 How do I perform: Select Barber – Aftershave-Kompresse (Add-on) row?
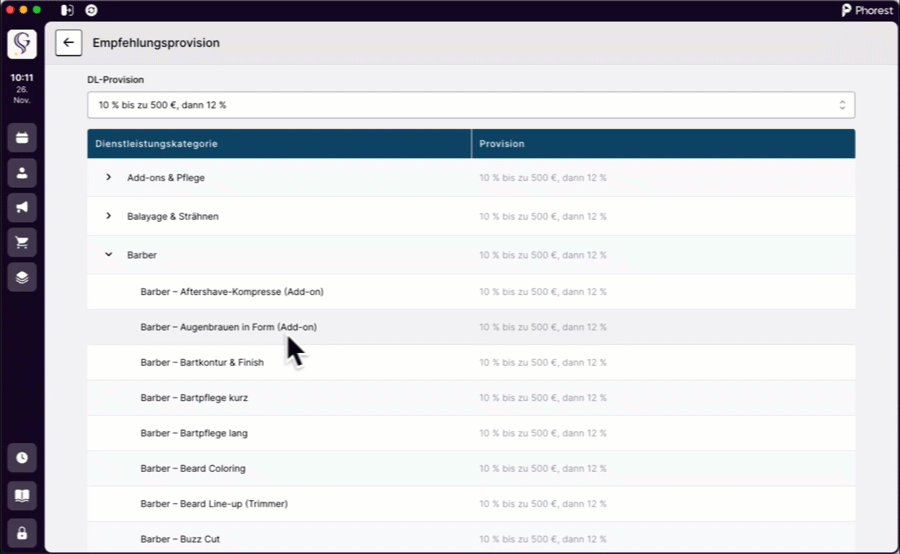pyautogui.click(x=232, y=292)
